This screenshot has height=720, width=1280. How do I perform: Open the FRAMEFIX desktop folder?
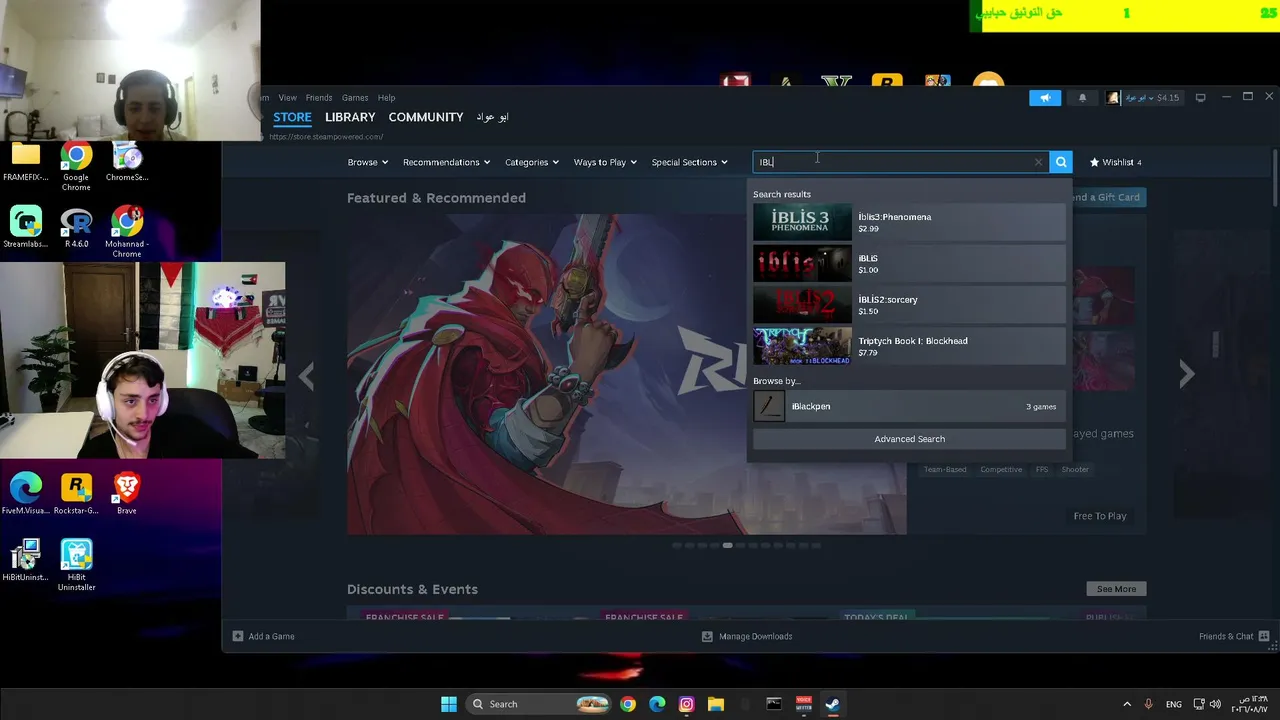(x=26, y=162)
